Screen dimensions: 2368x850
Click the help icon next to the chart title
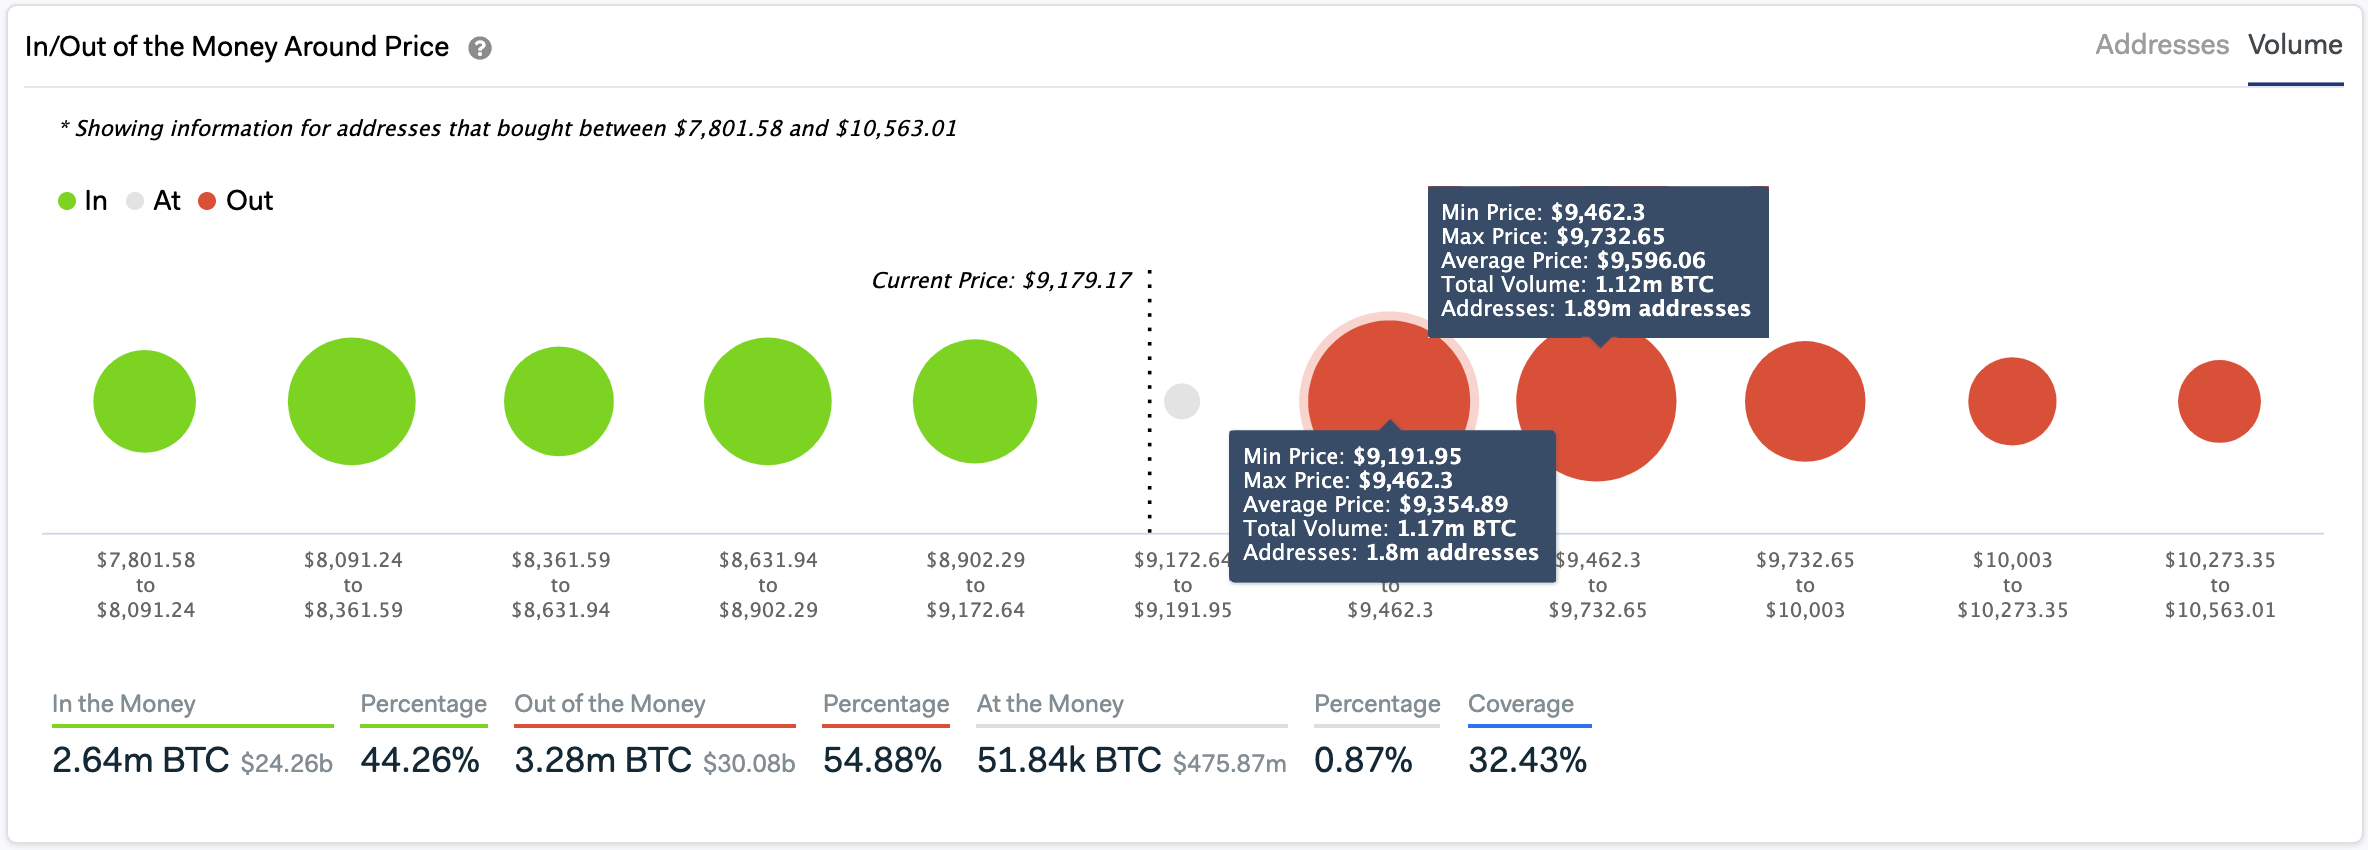[479, 46]
